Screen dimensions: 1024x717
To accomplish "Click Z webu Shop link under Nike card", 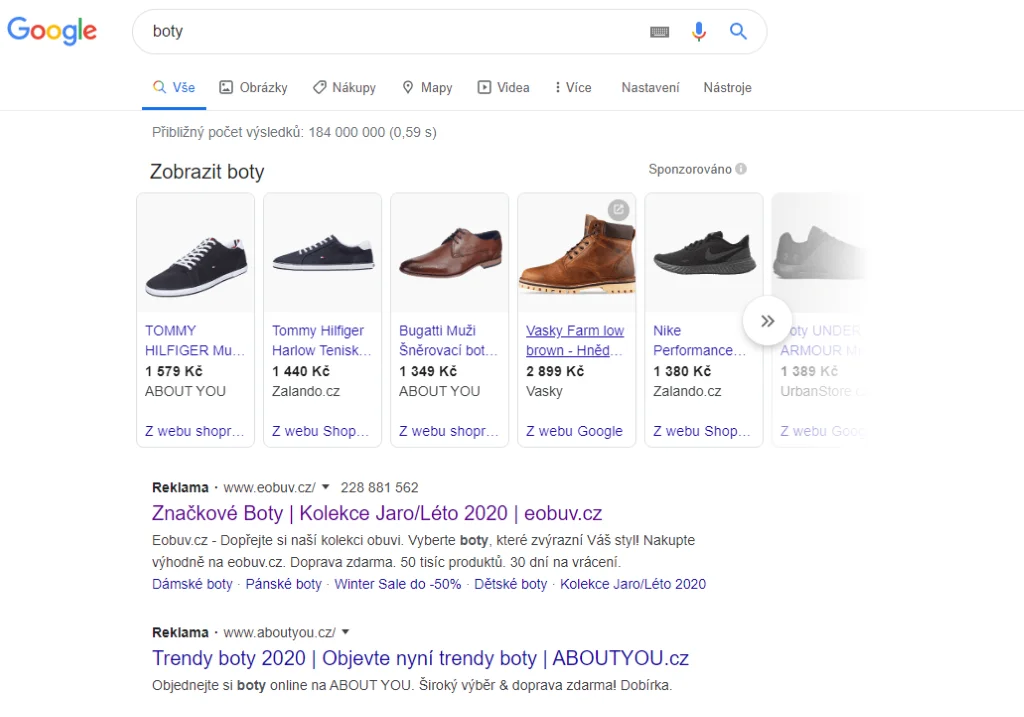I will [x=701, y=431].
